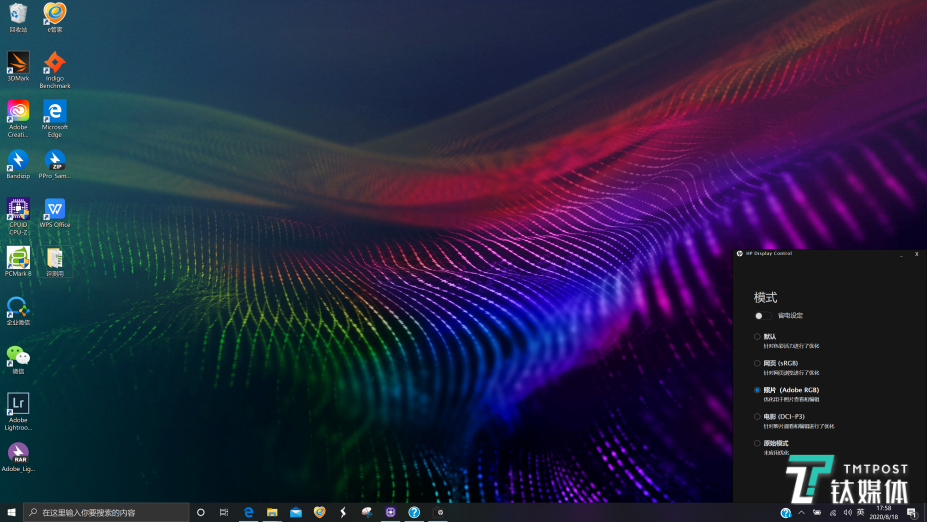Select the 默认 default display mode
This screenshot has height=522, width=927.
pyautogui.click(x=758, y=337)
